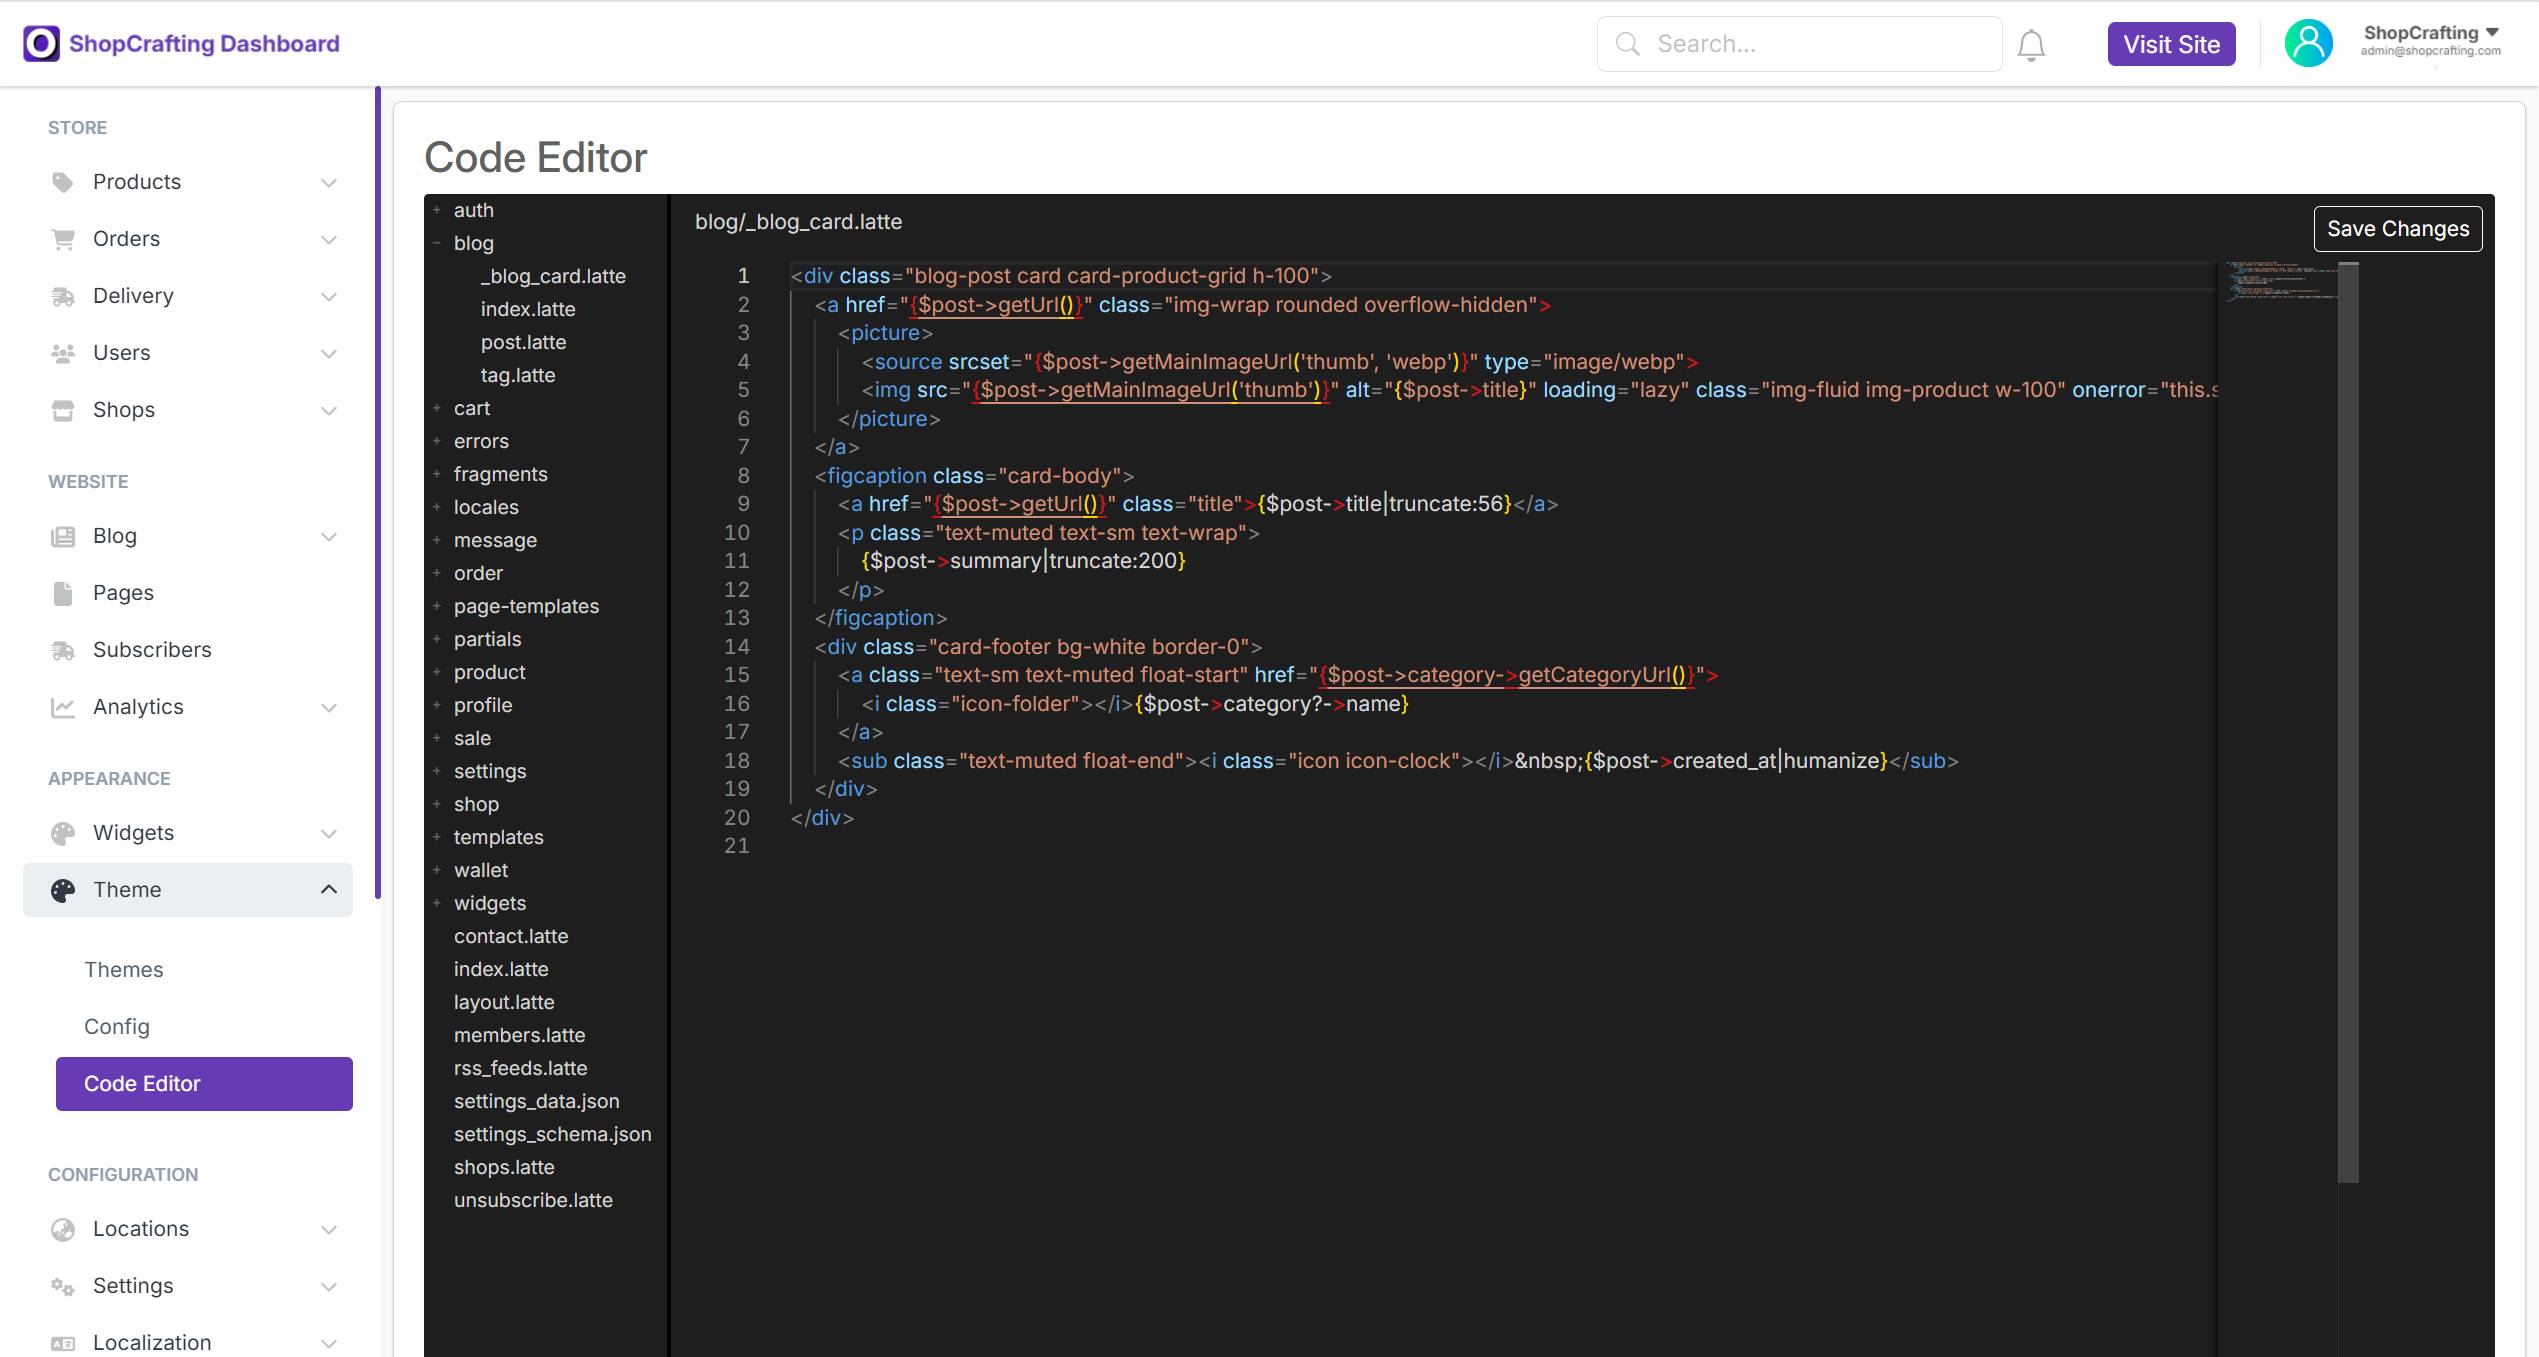2539x1357 pixels.
Task: Click the Orders cart icon
Action: (x=62, y=239)
